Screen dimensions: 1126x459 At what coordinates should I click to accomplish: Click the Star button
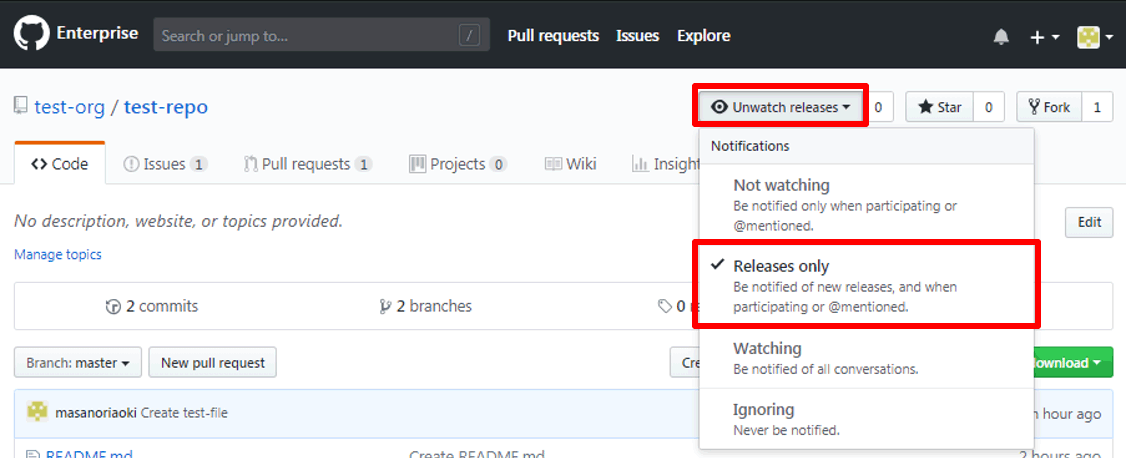coord(939,107)
